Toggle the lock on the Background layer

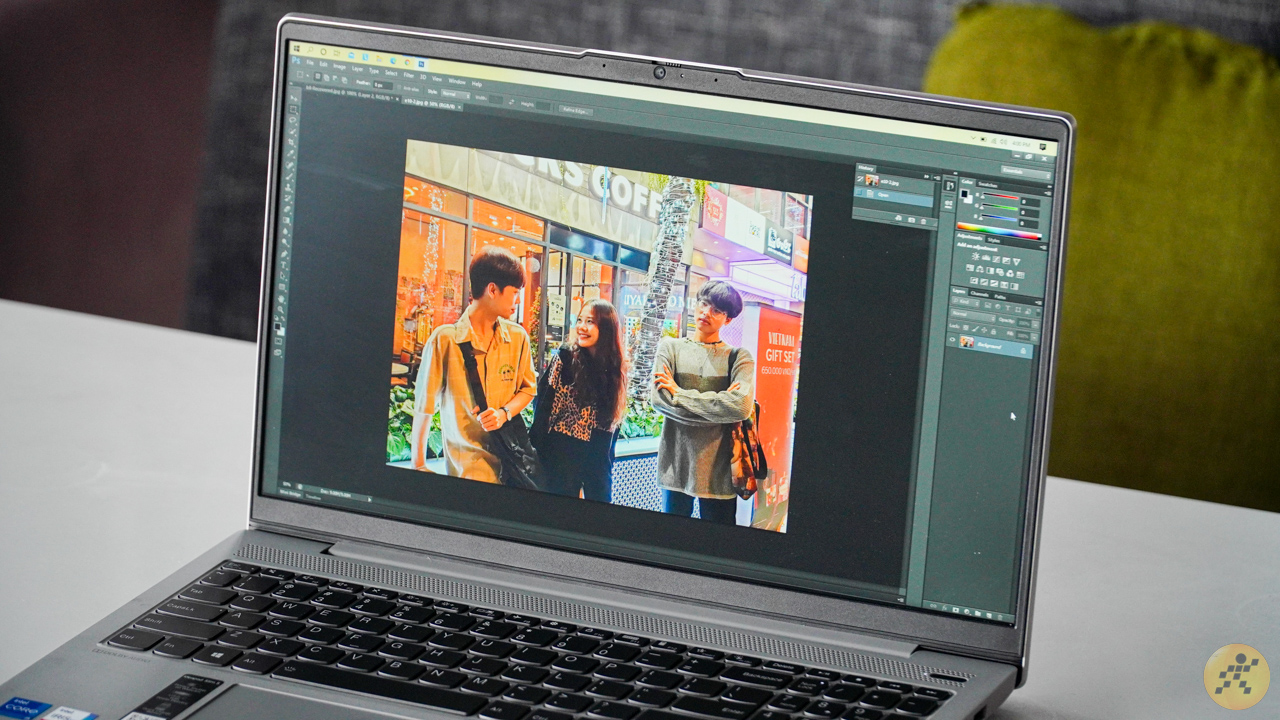point(1023,350)
